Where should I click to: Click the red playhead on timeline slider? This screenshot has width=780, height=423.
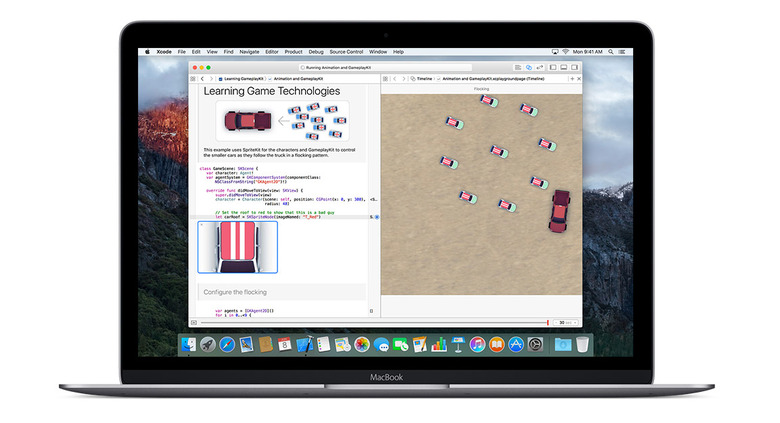[x=548, y=322]
